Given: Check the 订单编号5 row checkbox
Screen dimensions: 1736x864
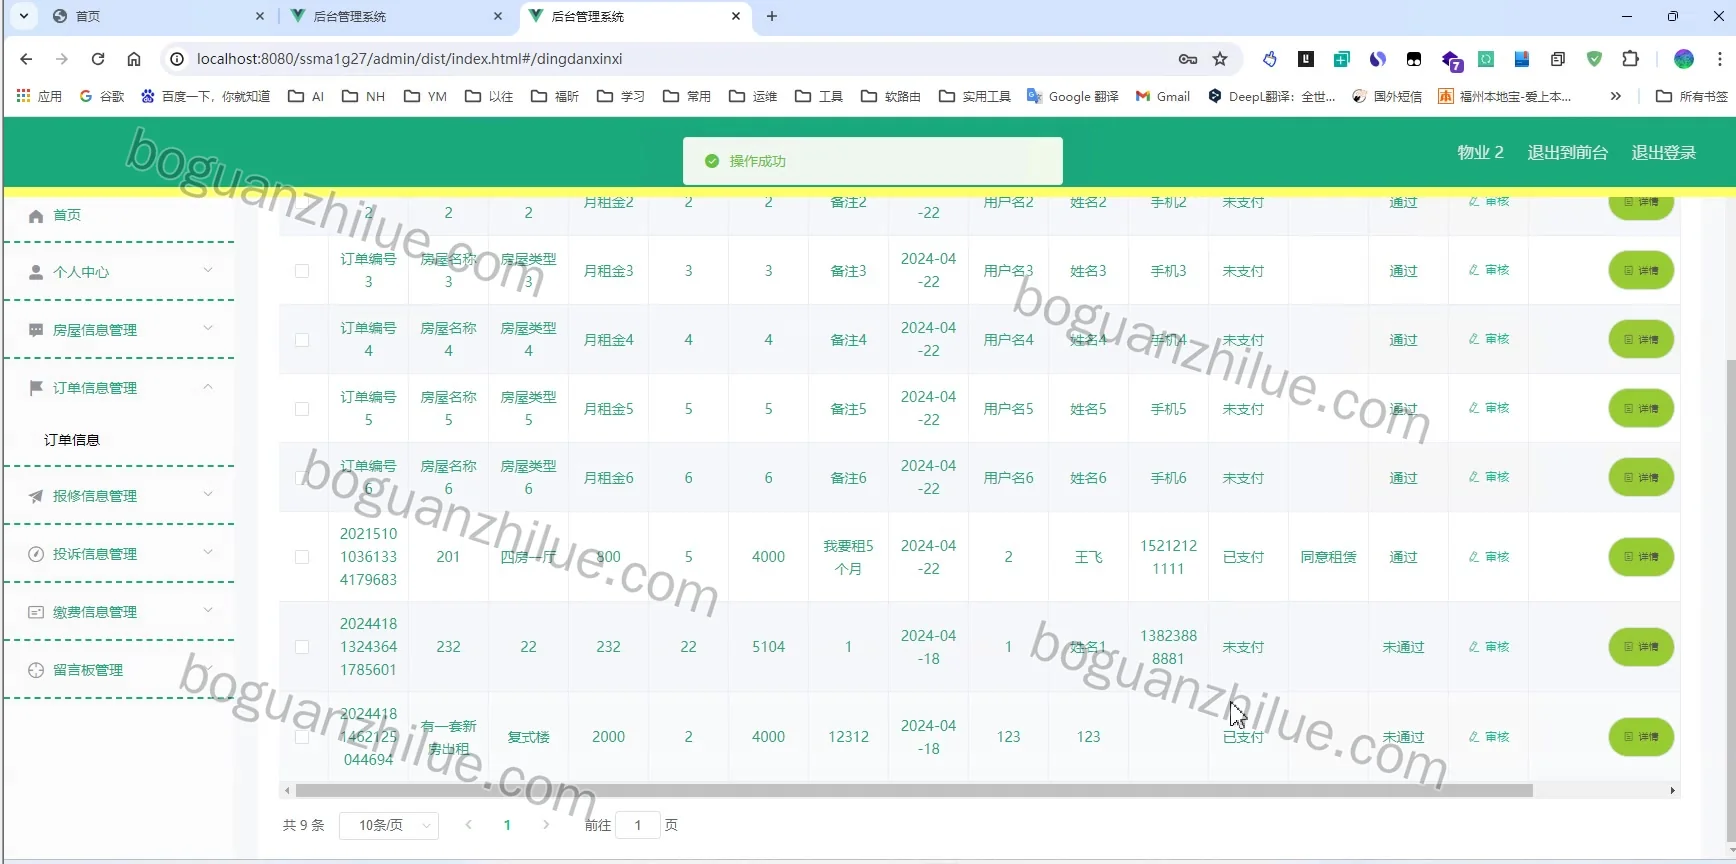Looking at the screenshot, I should click(x=302, y=409).
